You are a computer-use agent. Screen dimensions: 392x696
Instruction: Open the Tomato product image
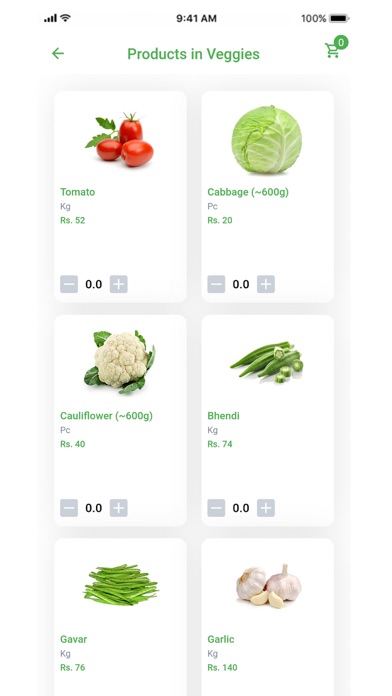[120, 140]
